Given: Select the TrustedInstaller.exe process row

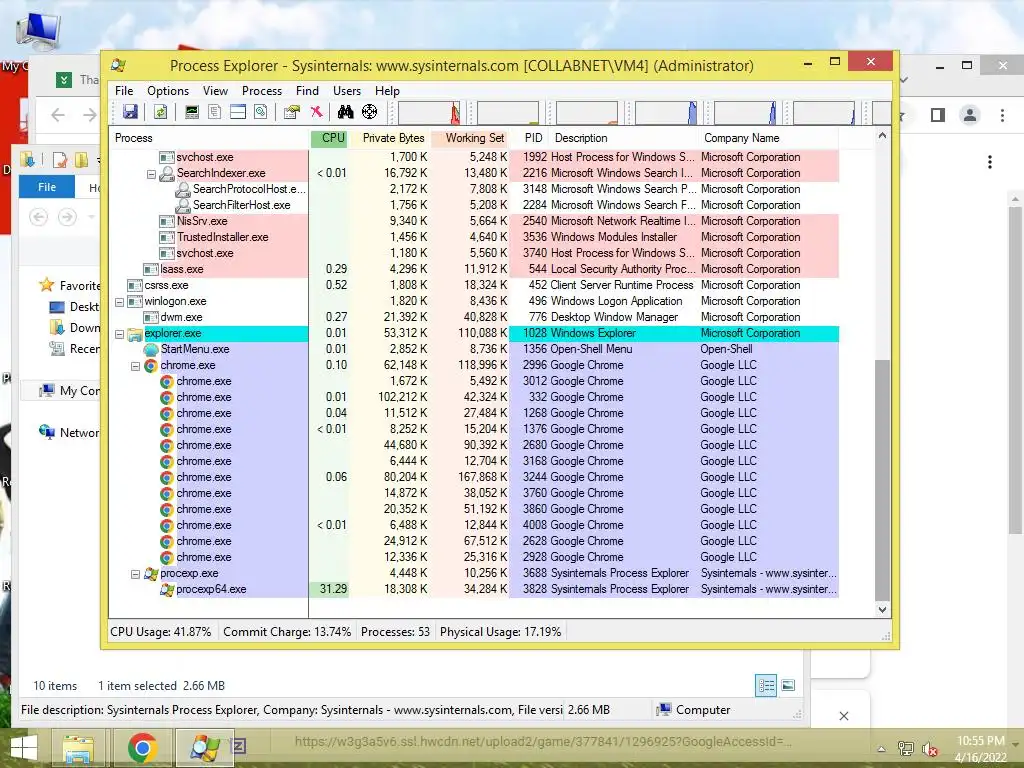Looking at the screenshot, I should click(473, 238).
